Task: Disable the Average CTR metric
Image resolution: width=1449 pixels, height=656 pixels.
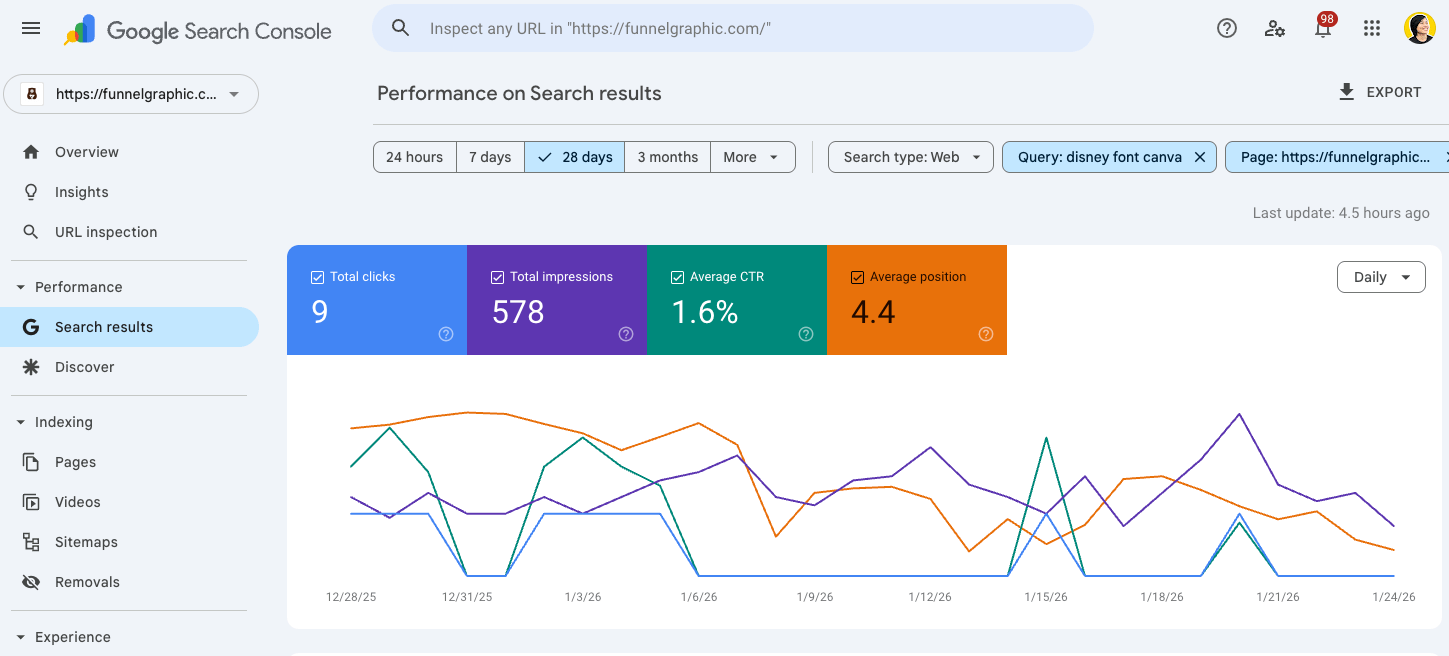Action: (x=677, y=276)
